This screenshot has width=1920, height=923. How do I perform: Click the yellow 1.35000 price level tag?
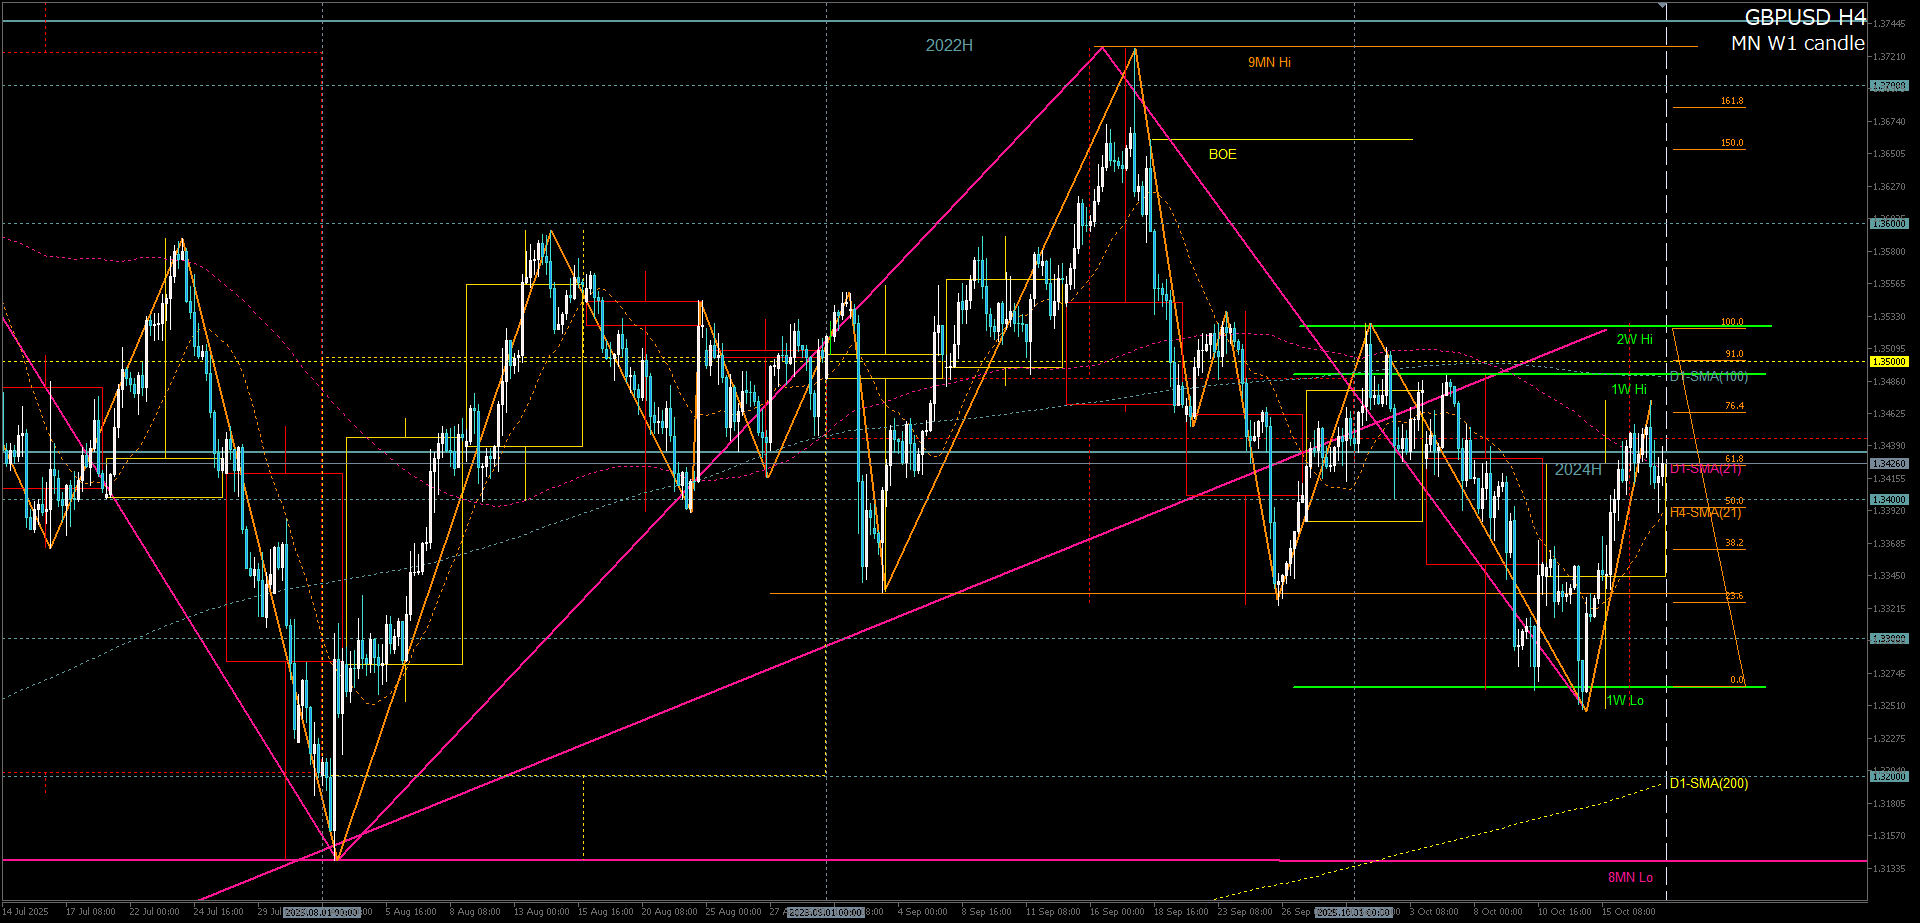tap(1889, 362)
